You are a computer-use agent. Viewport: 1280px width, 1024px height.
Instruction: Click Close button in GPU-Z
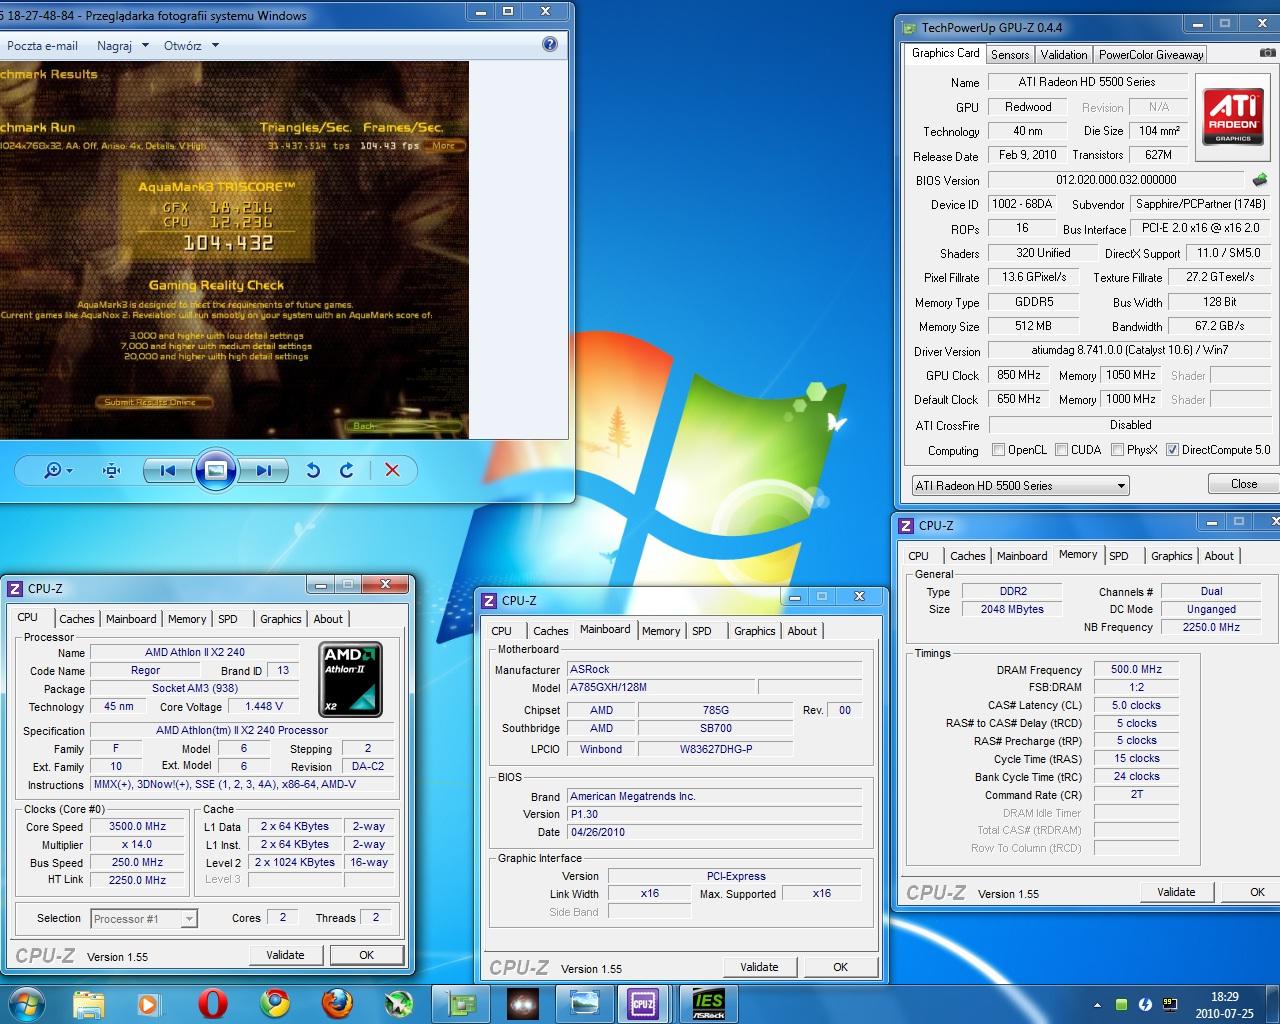pos(1244,484)
